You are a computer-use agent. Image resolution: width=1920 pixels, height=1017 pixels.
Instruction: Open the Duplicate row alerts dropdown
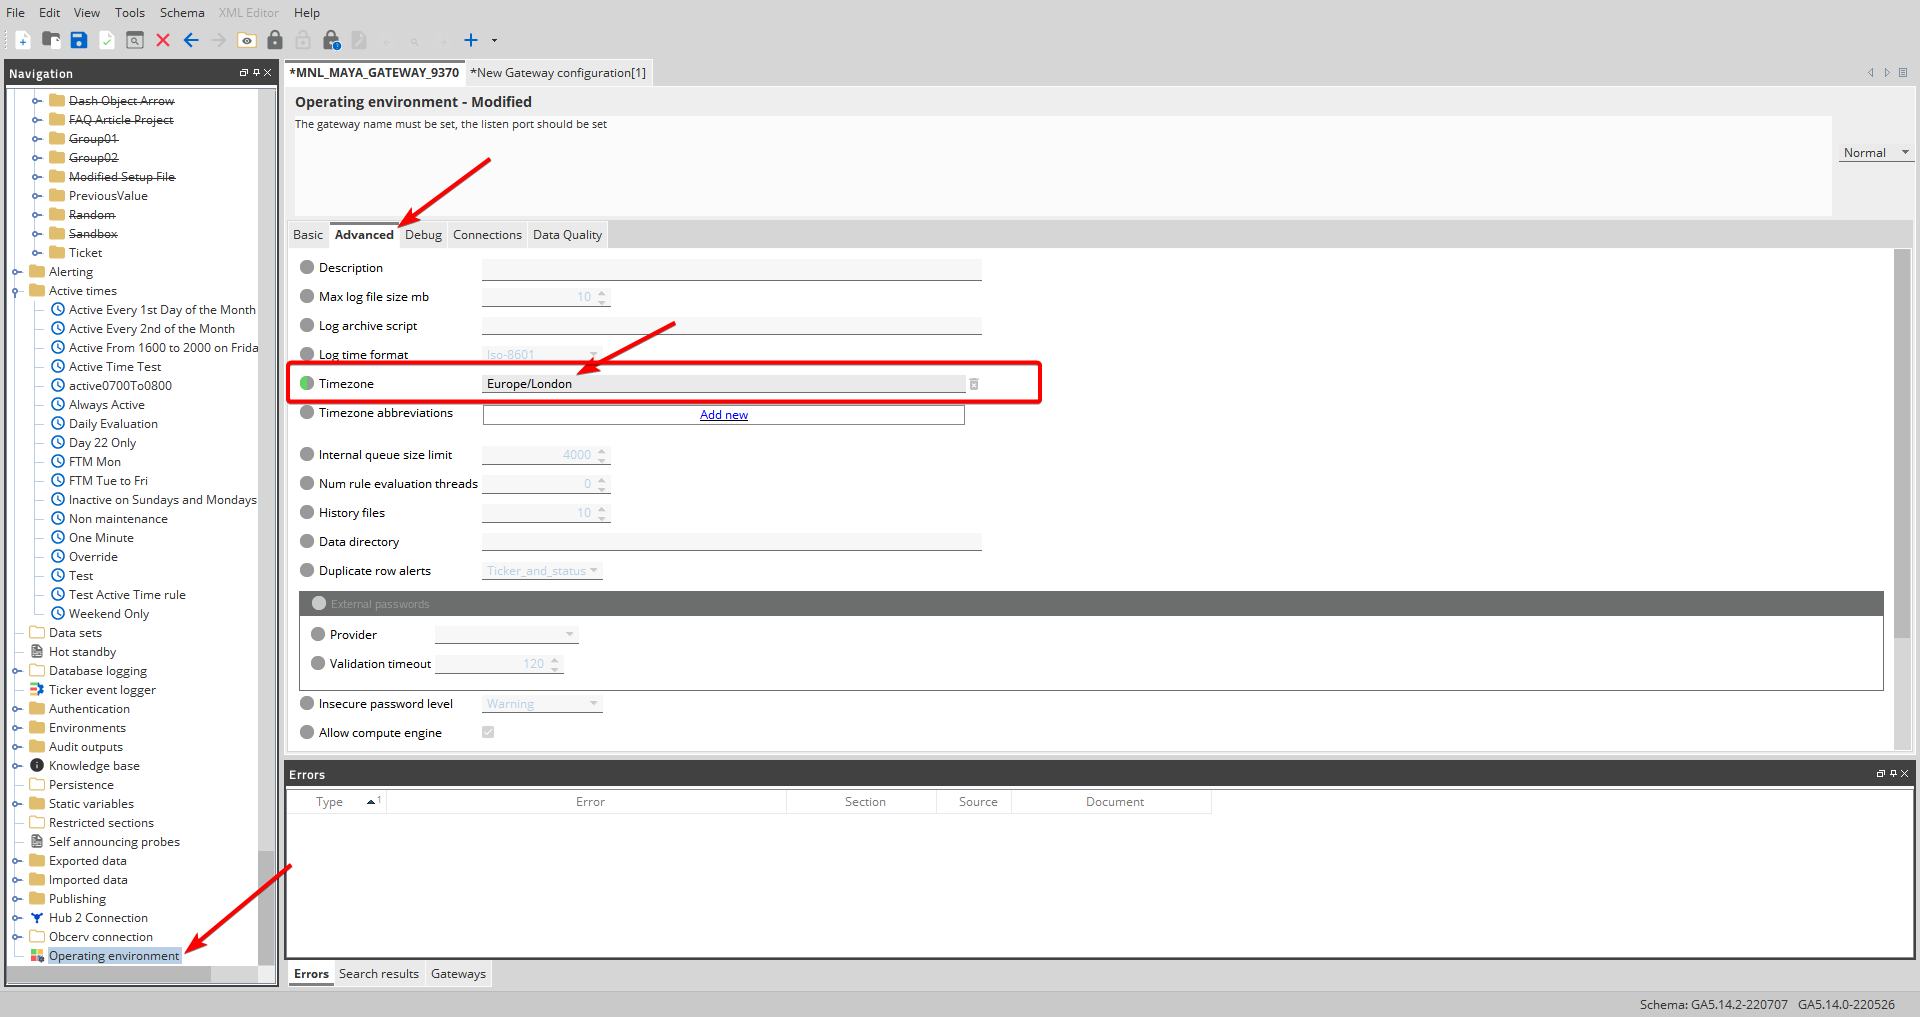tap(542, 571)
